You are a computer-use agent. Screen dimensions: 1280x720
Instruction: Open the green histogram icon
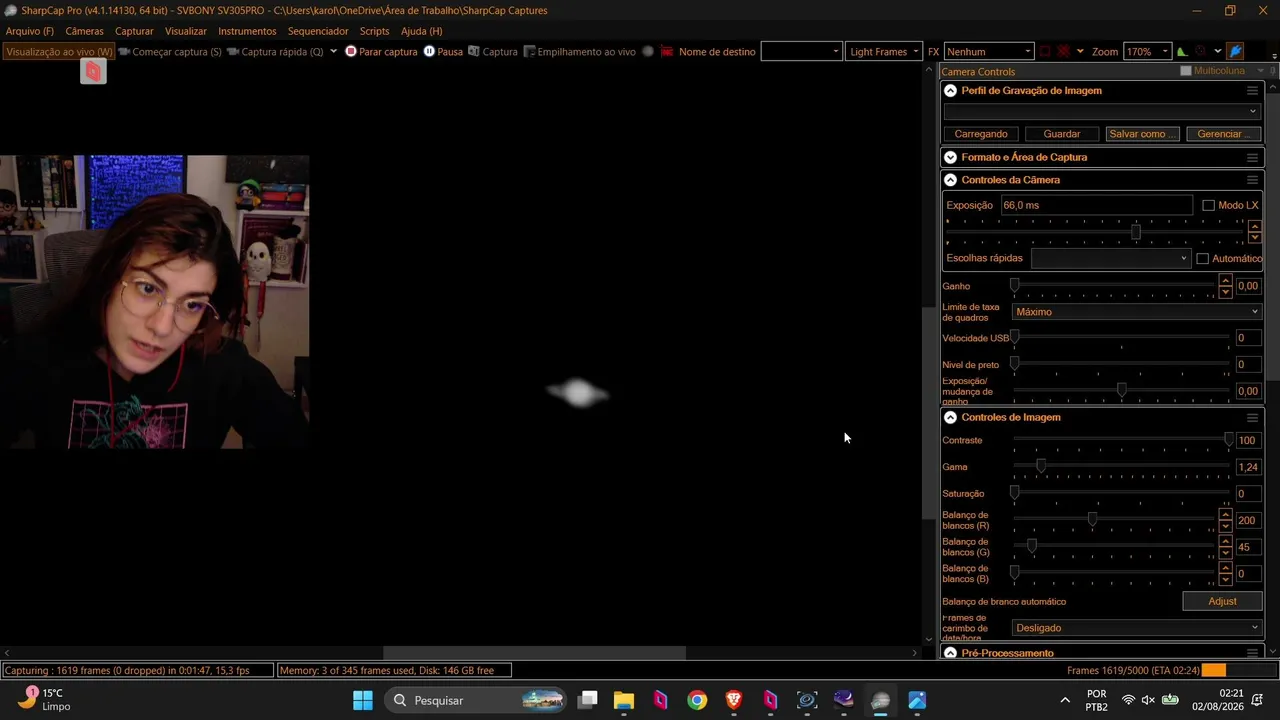(x=1182, y=51)
